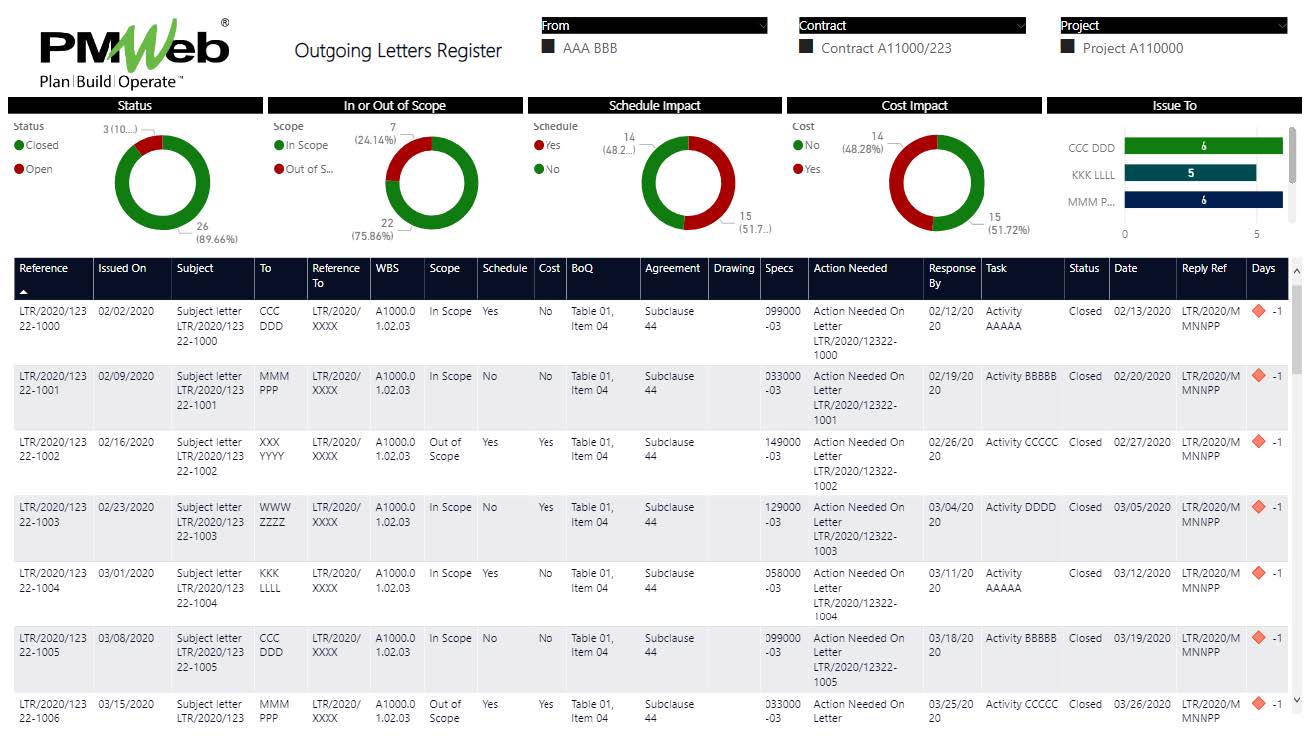Viewport: 1313px width, 737px height.
Task: Click the KKK LLLL bar in Issue To
Action: pyautogui.click(x=1190, y=173)
